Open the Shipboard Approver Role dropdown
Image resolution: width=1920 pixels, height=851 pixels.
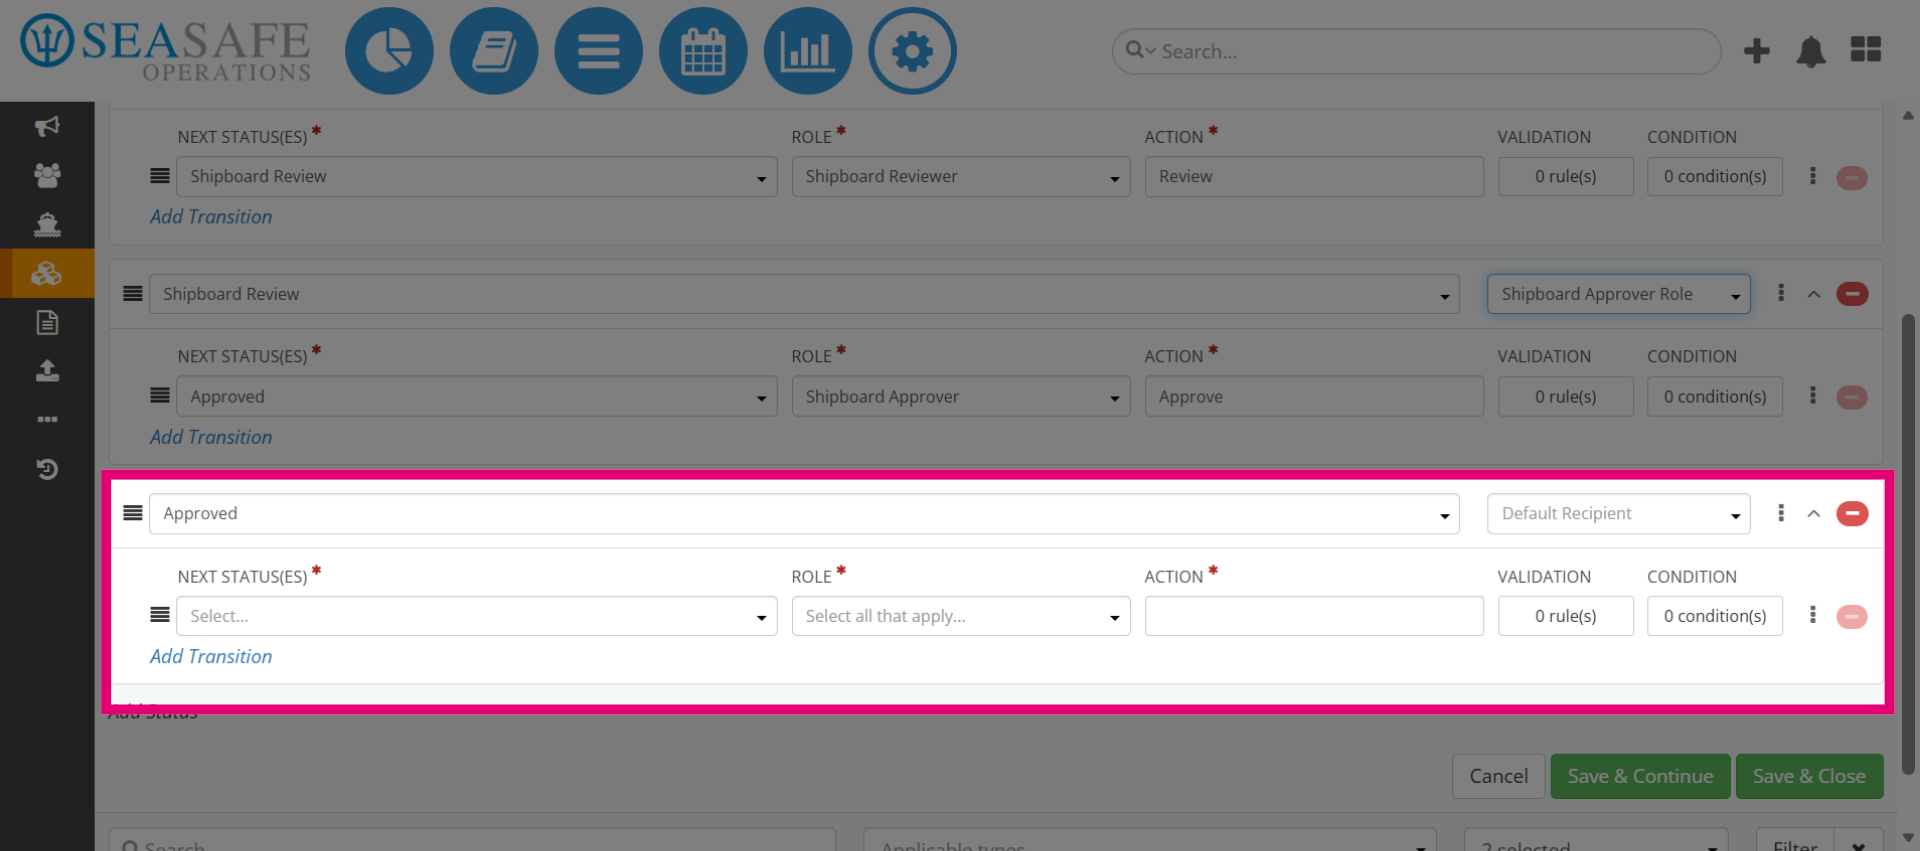(x=1618, y=294)
